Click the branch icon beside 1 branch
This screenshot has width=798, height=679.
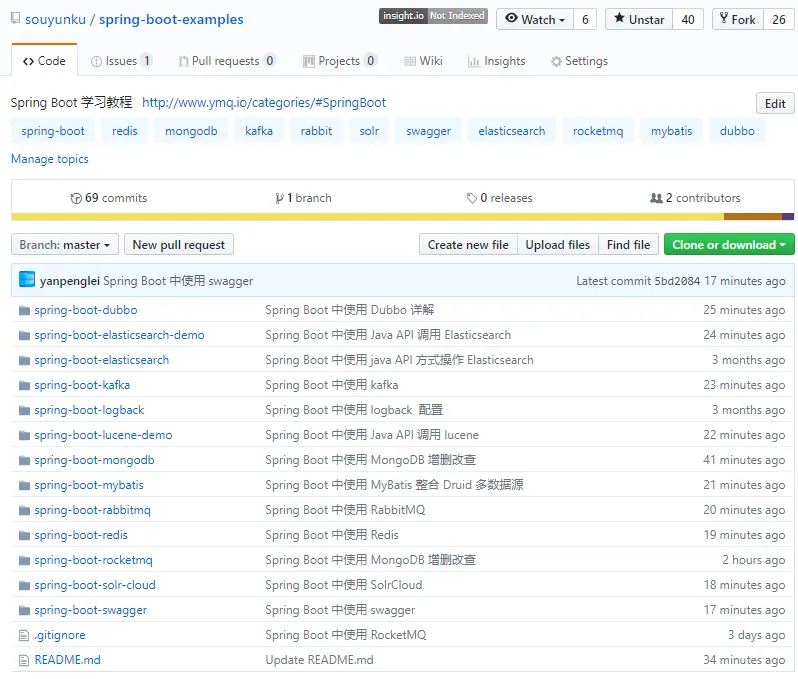(279, 198)
